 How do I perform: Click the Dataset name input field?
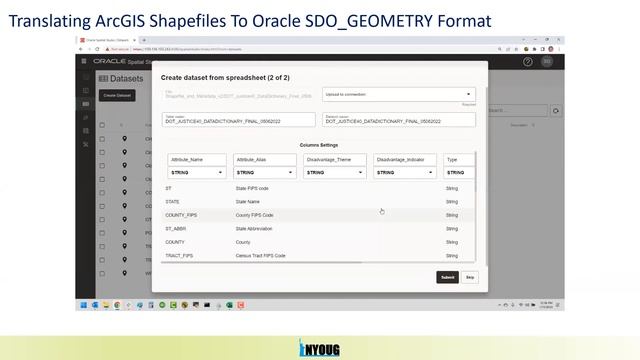pos(399,120)
